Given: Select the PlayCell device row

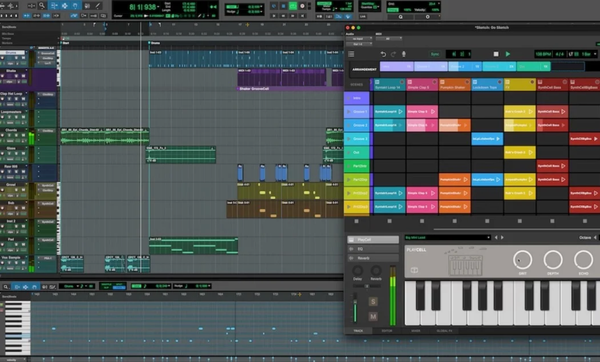Looking at the screenshot, I should pos(373,240).
